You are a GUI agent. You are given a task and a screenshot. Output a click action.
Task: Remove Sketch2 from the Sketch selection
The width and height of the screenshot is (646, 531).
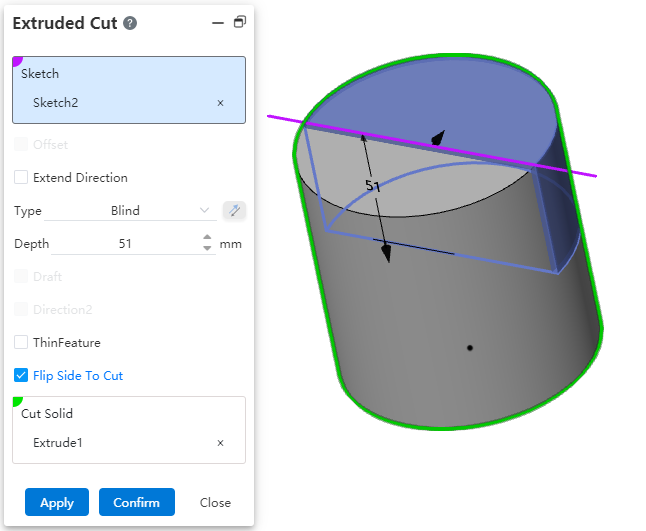click(220, 103)
